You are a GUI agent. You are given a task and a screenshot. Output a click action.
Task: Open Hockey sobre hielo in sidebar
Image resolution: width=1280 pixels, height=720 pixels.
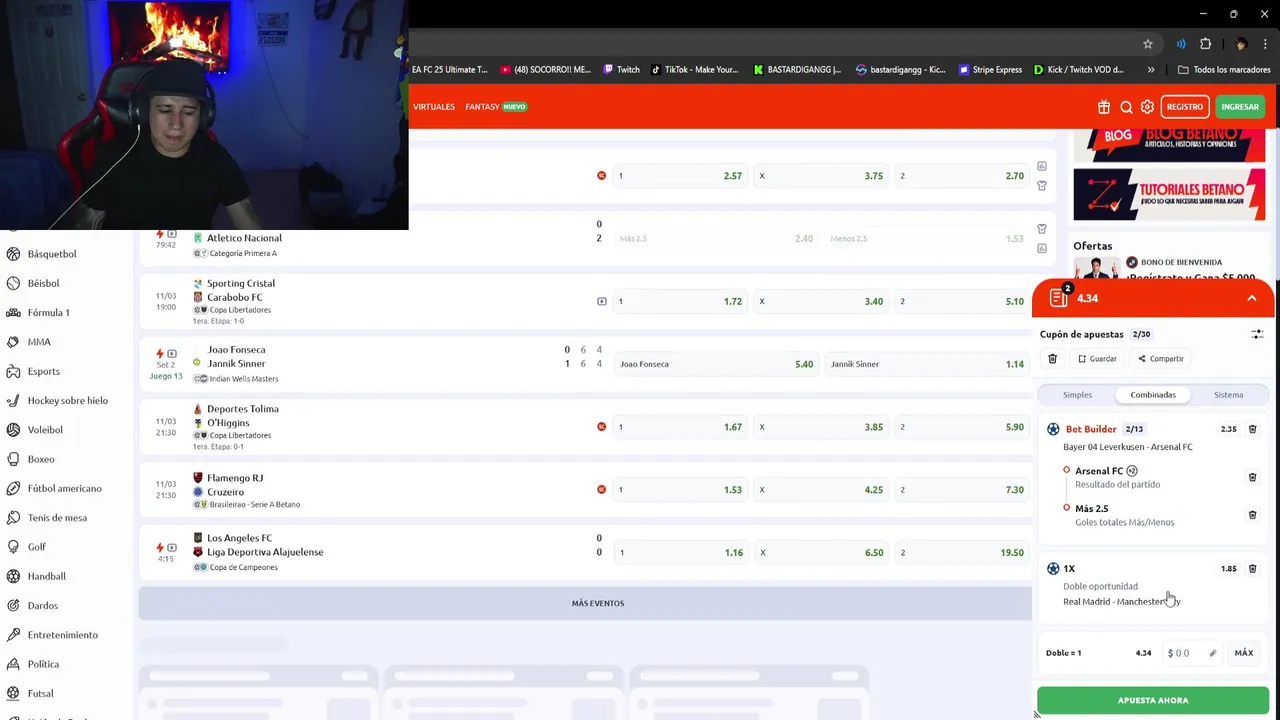tap(67, 401)
